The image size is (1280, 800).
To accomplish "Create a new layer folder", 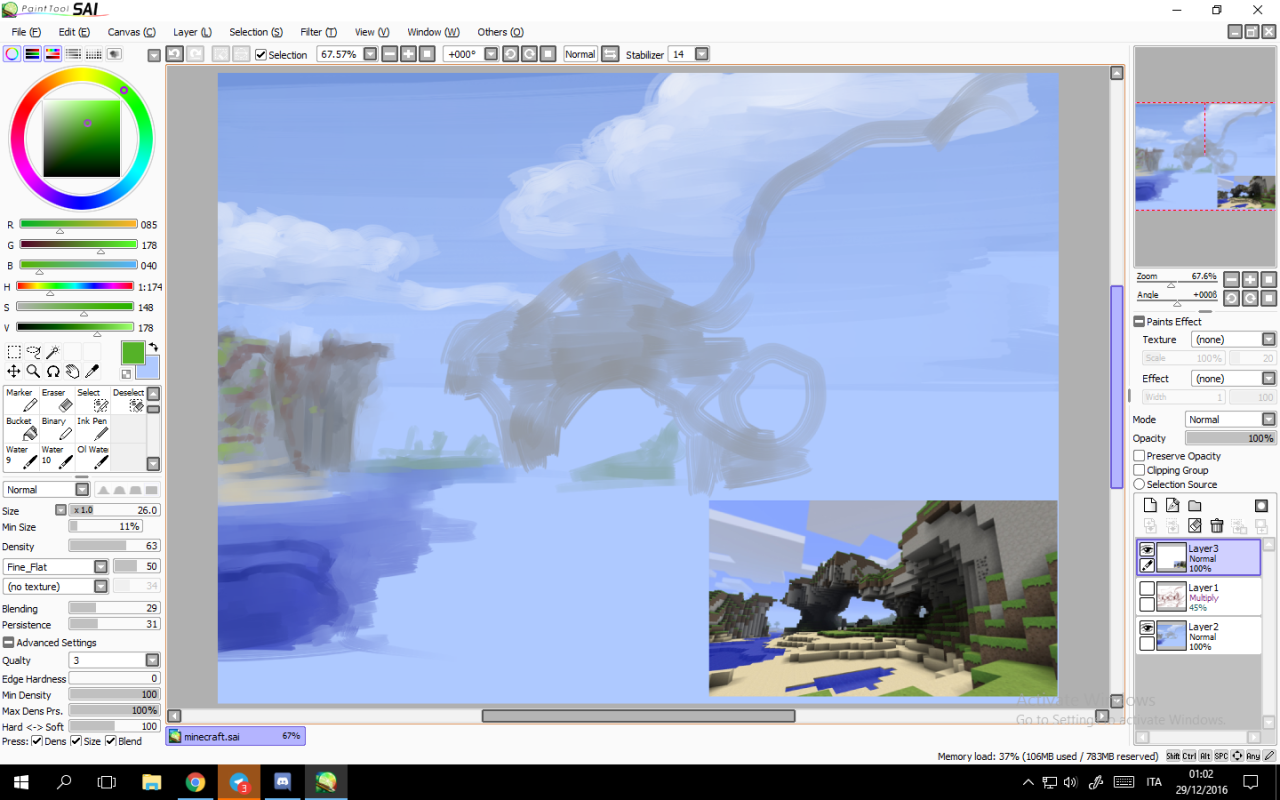I will [x=1194, y=506].
